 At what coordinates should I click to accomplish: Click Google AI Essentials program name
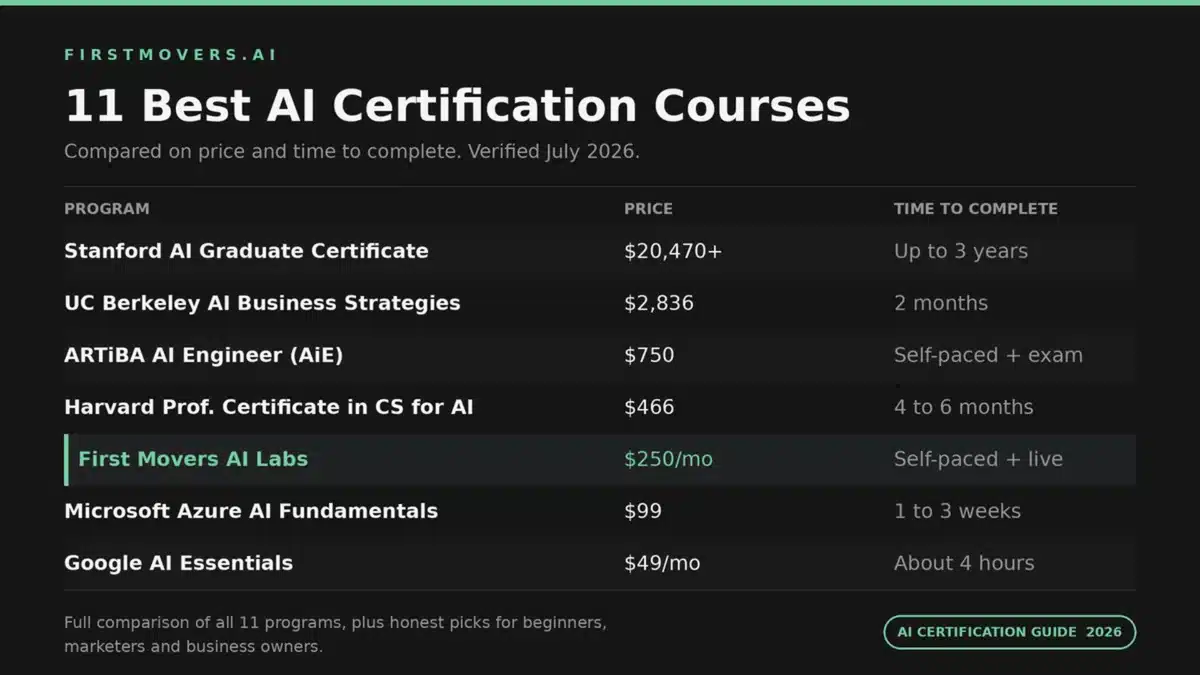179,563
